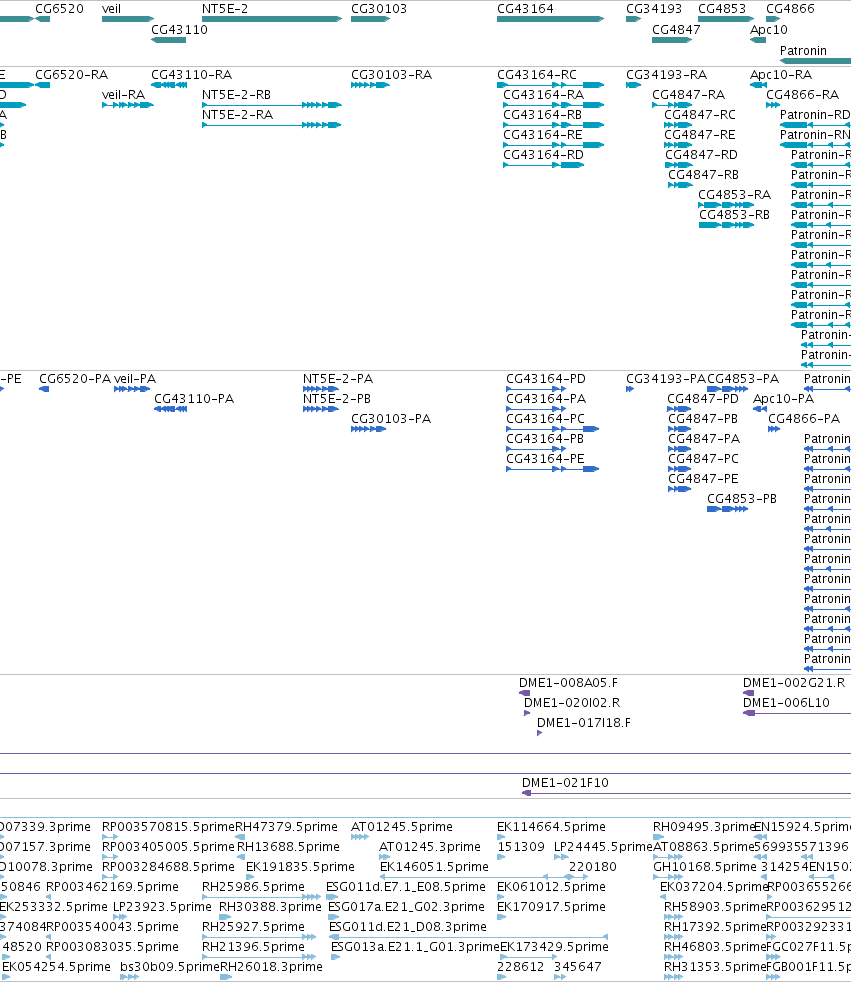851x982 pixels.
Task: Click clone end DME1-017I18.F
Action: 540,733
